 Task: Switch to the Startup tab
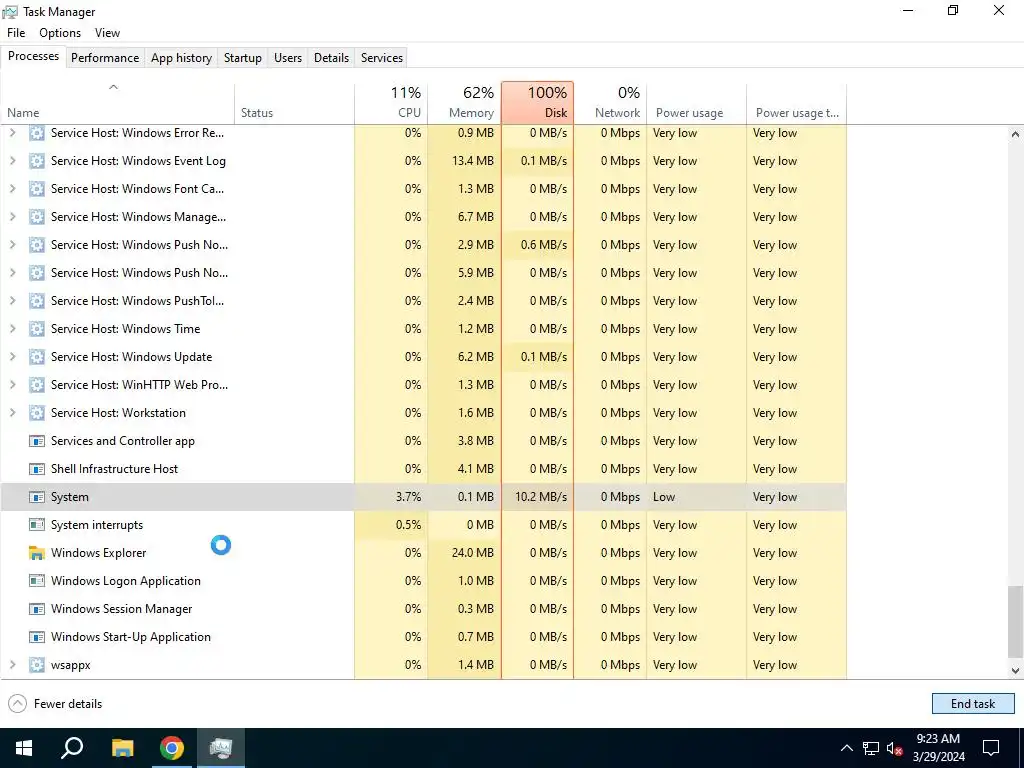(x=243, y=57)
